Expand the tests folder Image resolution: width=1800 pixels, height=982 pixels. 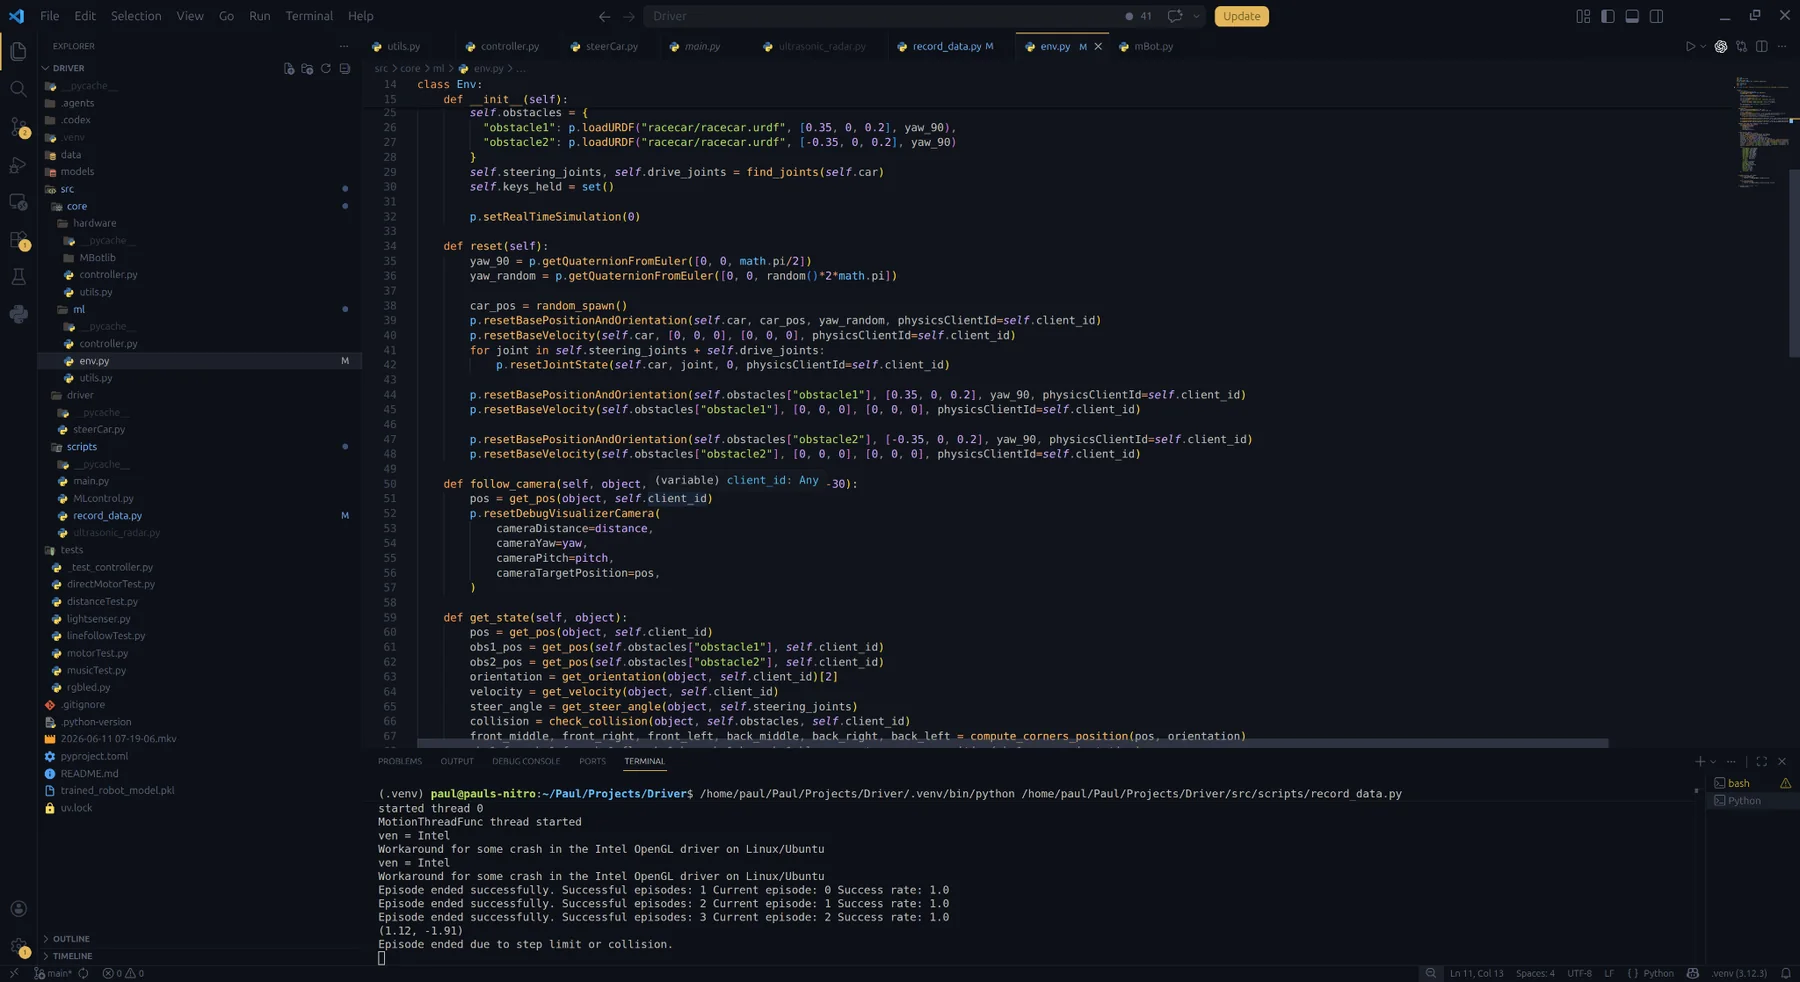[x=71, y=550]
